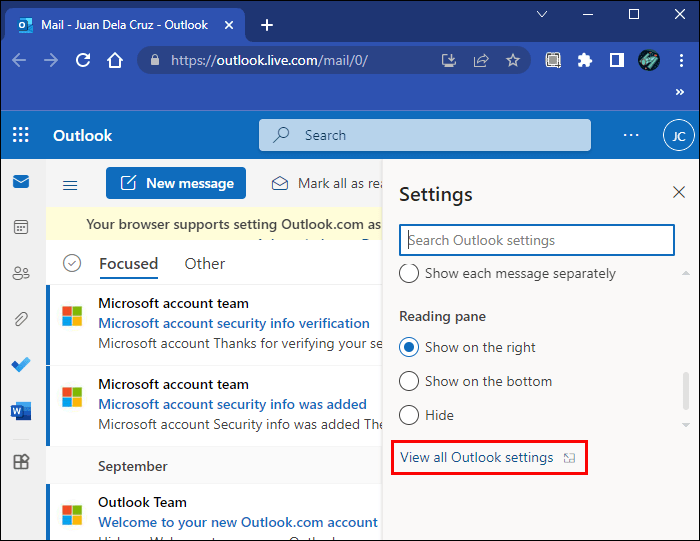Launch Word from the left sidebar
Screen dimensions: 700x541
coord(21,411)
